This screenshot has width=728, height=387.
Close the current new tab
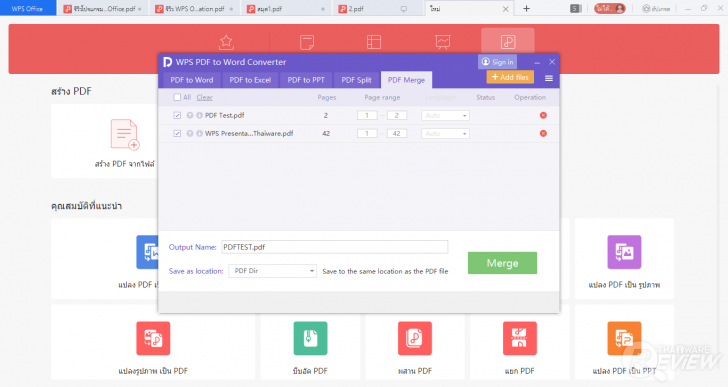click(x=506, y=9)
